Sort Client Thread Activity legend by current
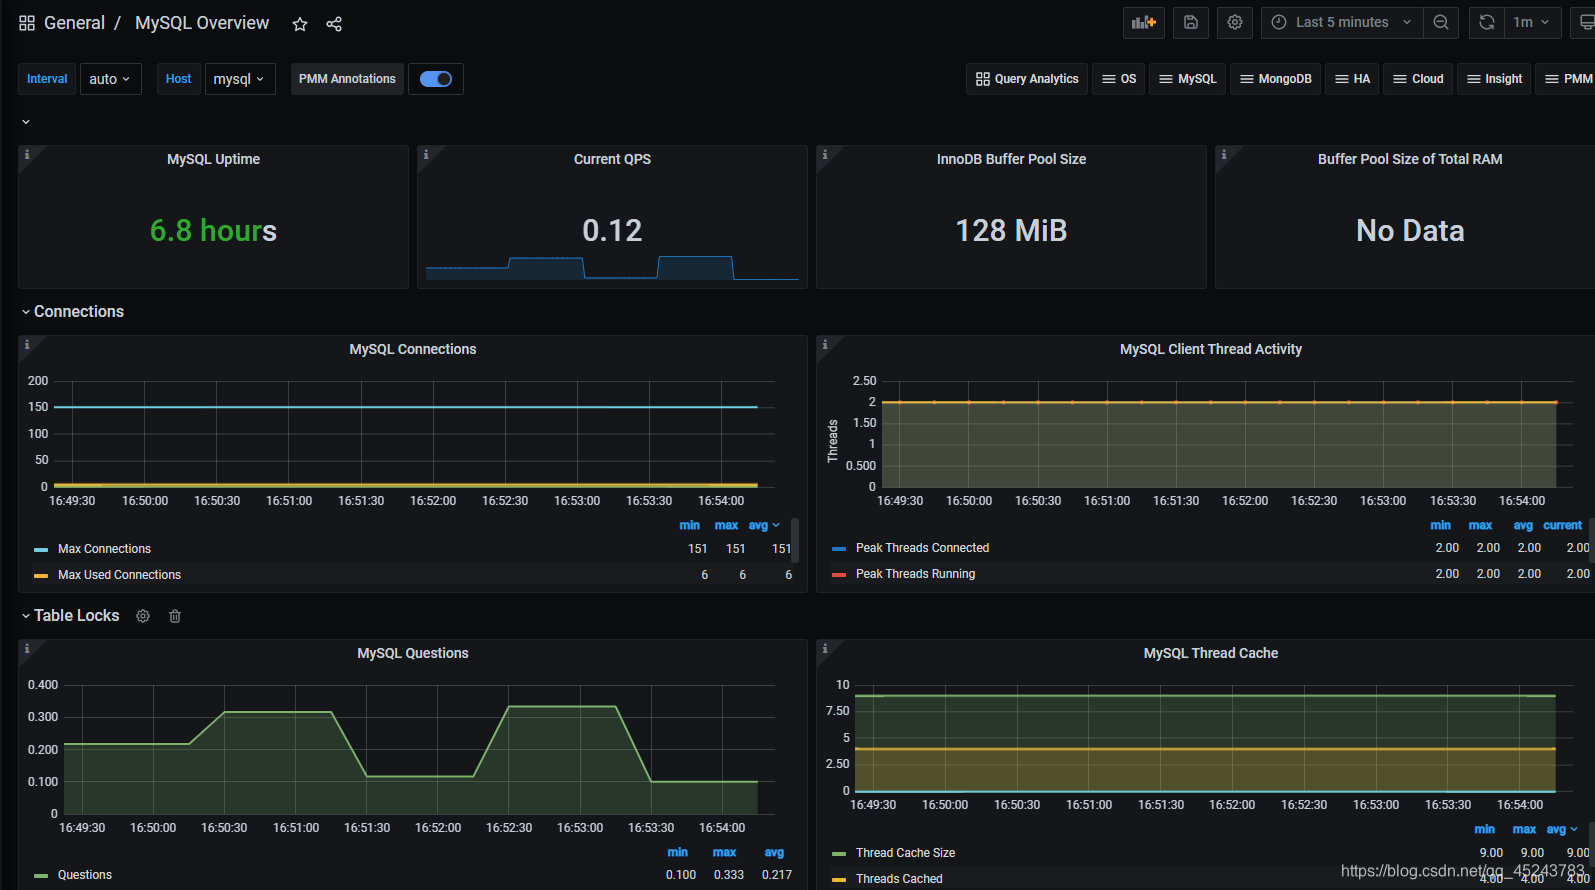The image size is (1595, 890). coord(1562,525)
